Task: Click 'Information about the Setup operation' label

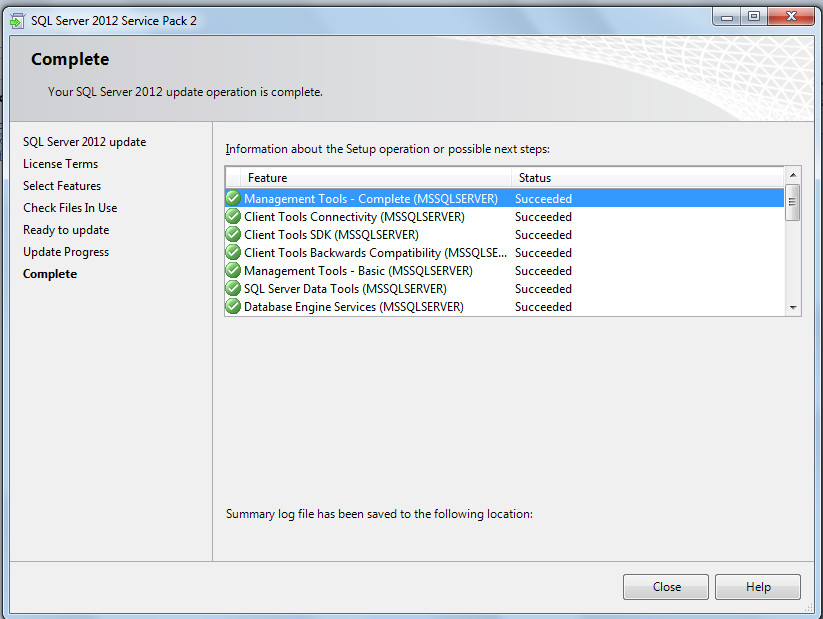Action: (x=387, y=149)
